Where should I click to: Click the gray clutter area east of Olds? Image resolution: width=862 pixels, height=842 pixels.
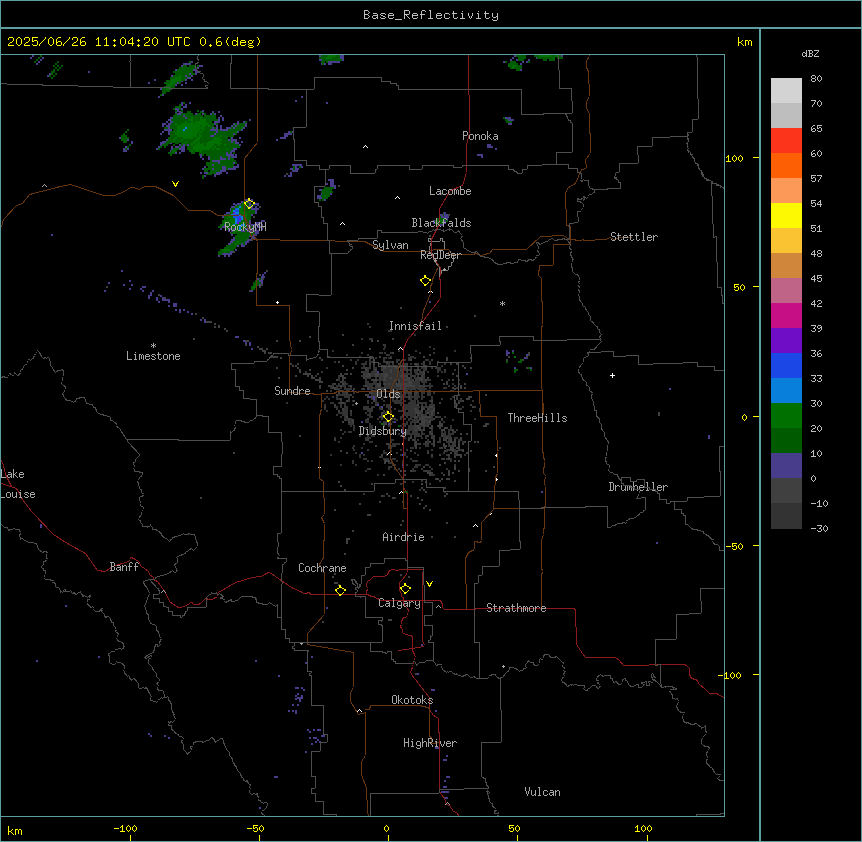coord(421,409)
